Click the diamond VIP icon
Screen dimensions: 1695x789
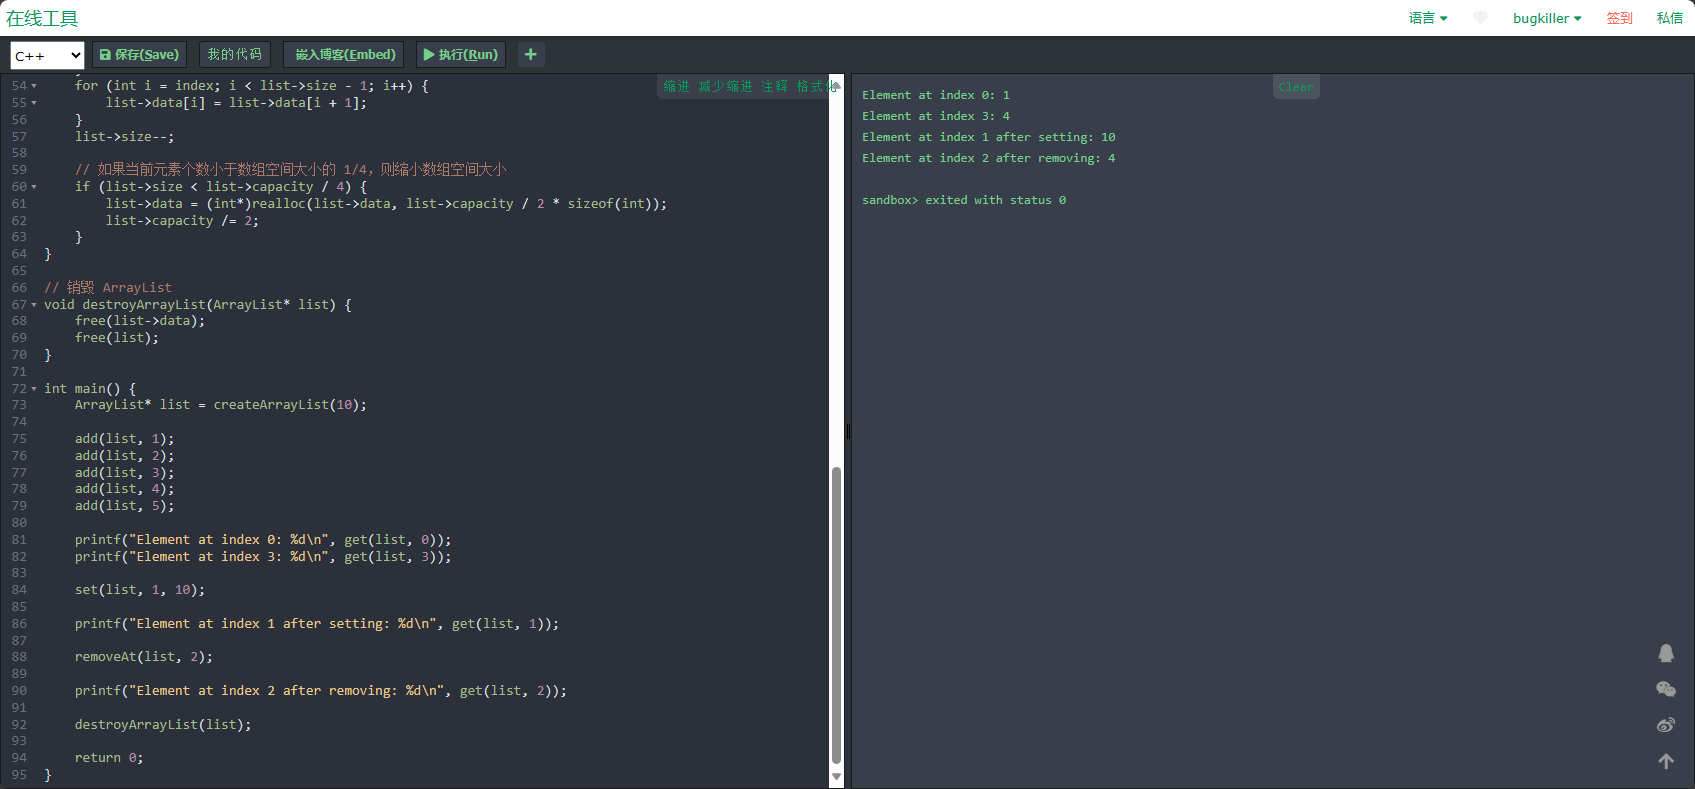(1480, 18)
